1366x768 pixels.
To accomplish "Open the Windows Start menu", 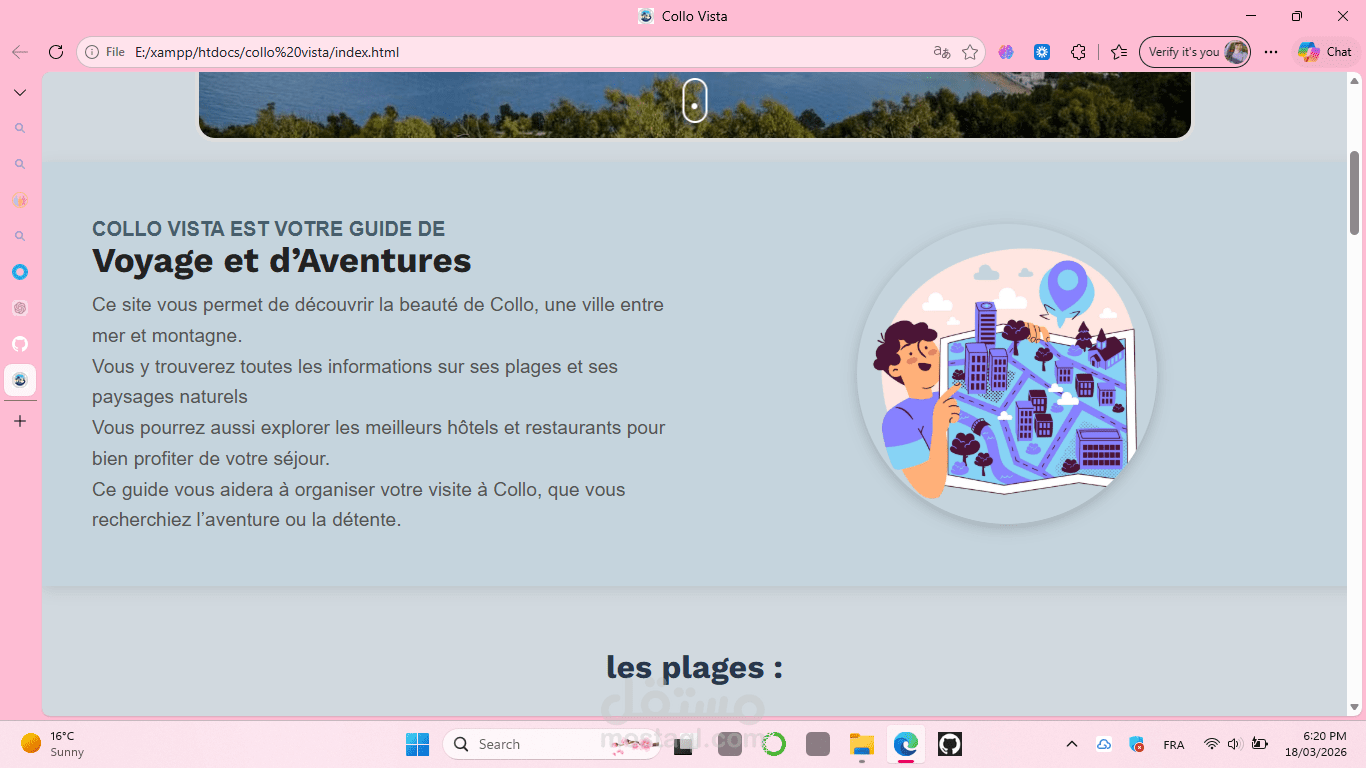I will 417,744.
